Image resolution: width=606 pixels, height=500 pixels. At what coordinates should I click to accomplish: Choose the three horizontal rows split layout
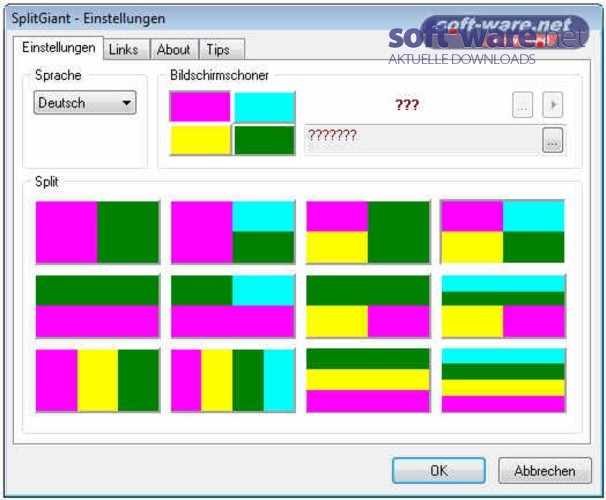(368, 381)
